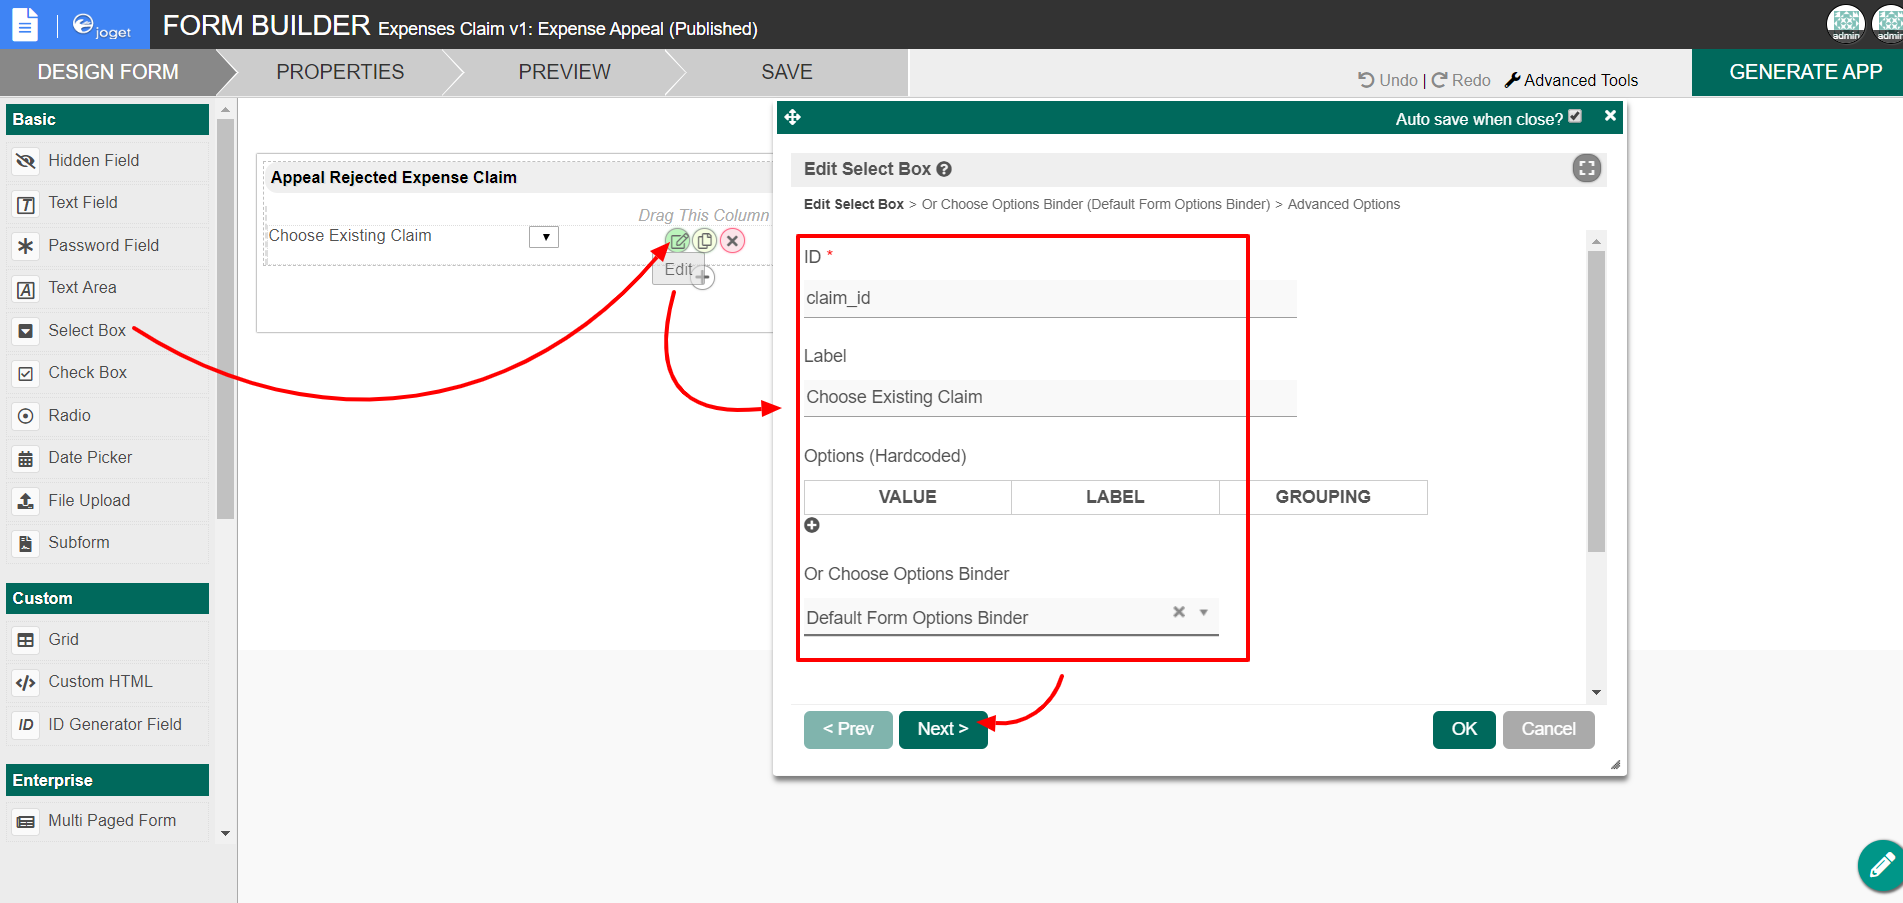Click the move handle icon on dialog header
The width and height of the screenshot is (1903, 903).
793,118
